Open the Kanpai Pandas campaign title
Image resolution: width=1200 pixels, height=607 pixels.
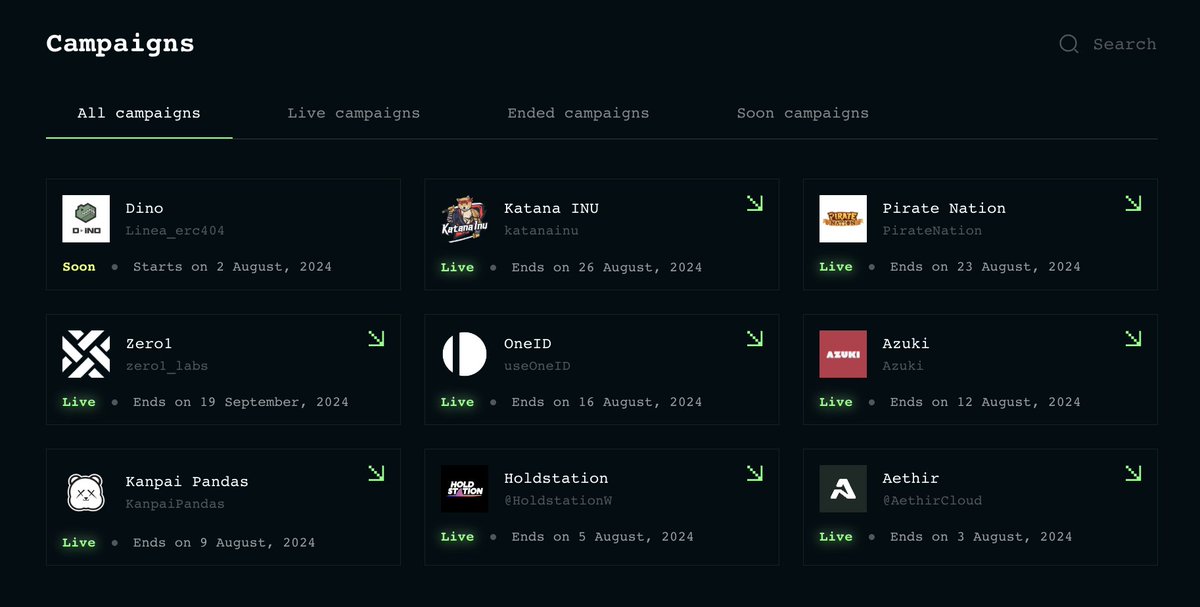[x=187, y=481]
